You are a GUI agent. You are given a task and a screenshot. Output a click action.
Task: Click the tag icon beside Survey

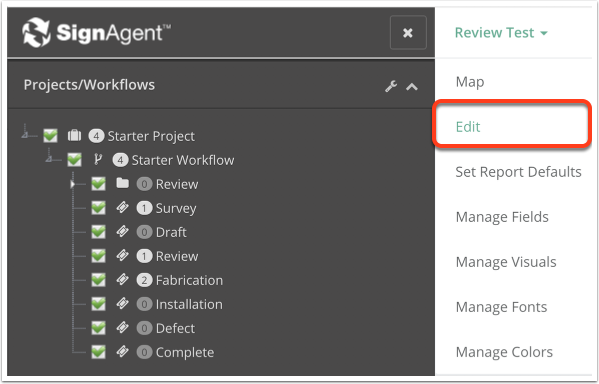(122, 207)
